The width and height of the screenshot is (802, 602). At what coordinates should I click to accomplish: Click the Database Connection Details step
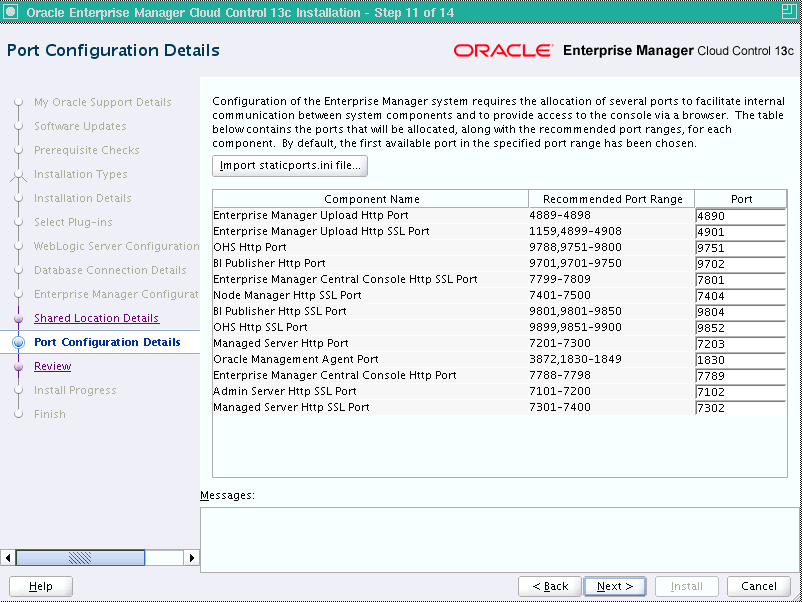[110, 270]
